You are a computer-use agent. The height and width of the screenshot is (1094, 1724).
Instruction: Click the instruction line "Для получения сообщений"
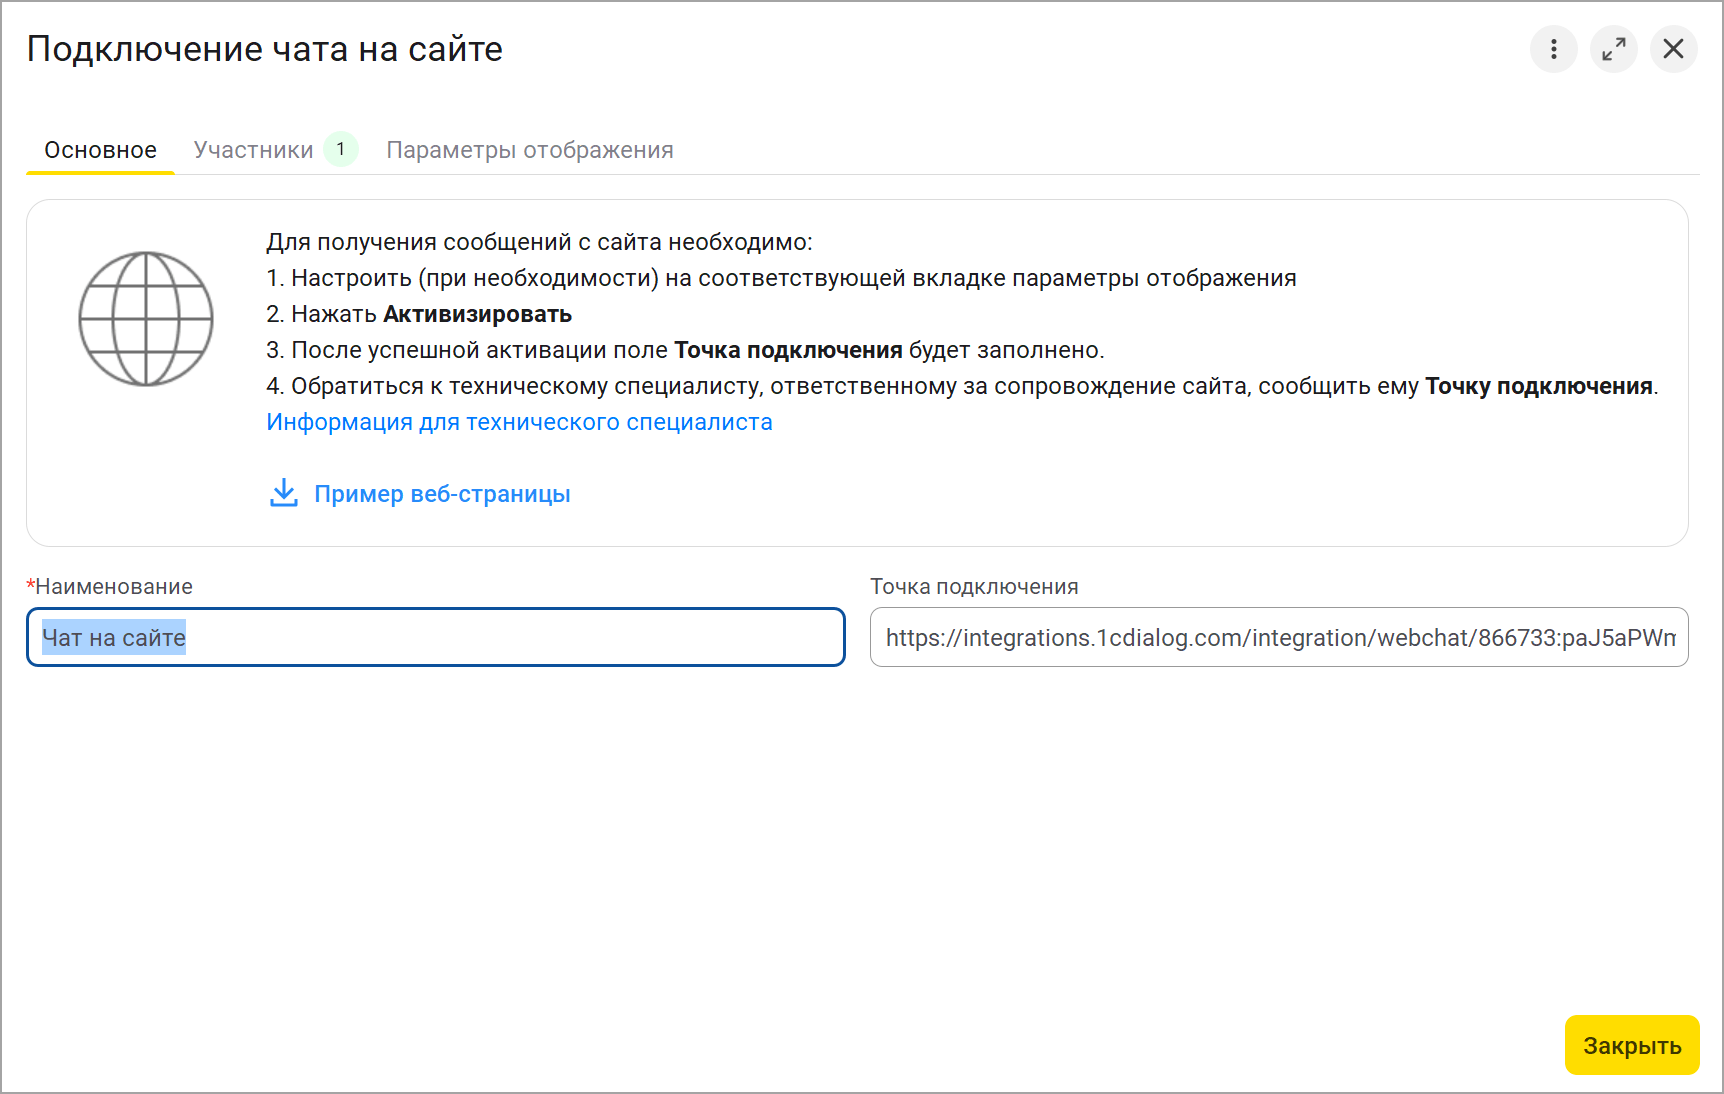tap(539, 242)
